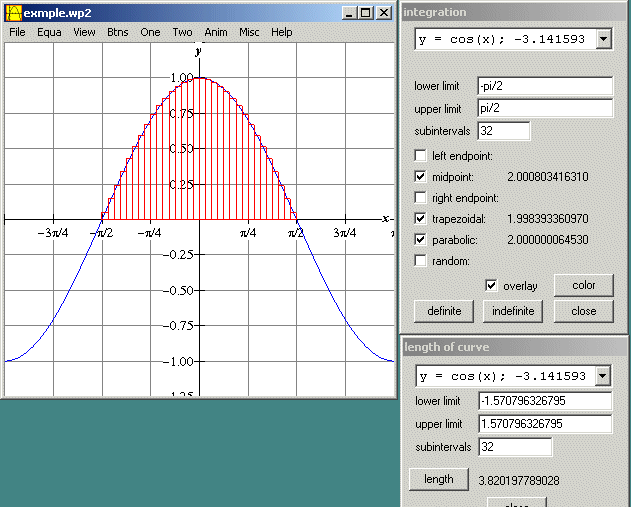Enable the left endpoint checkbox

420,156
